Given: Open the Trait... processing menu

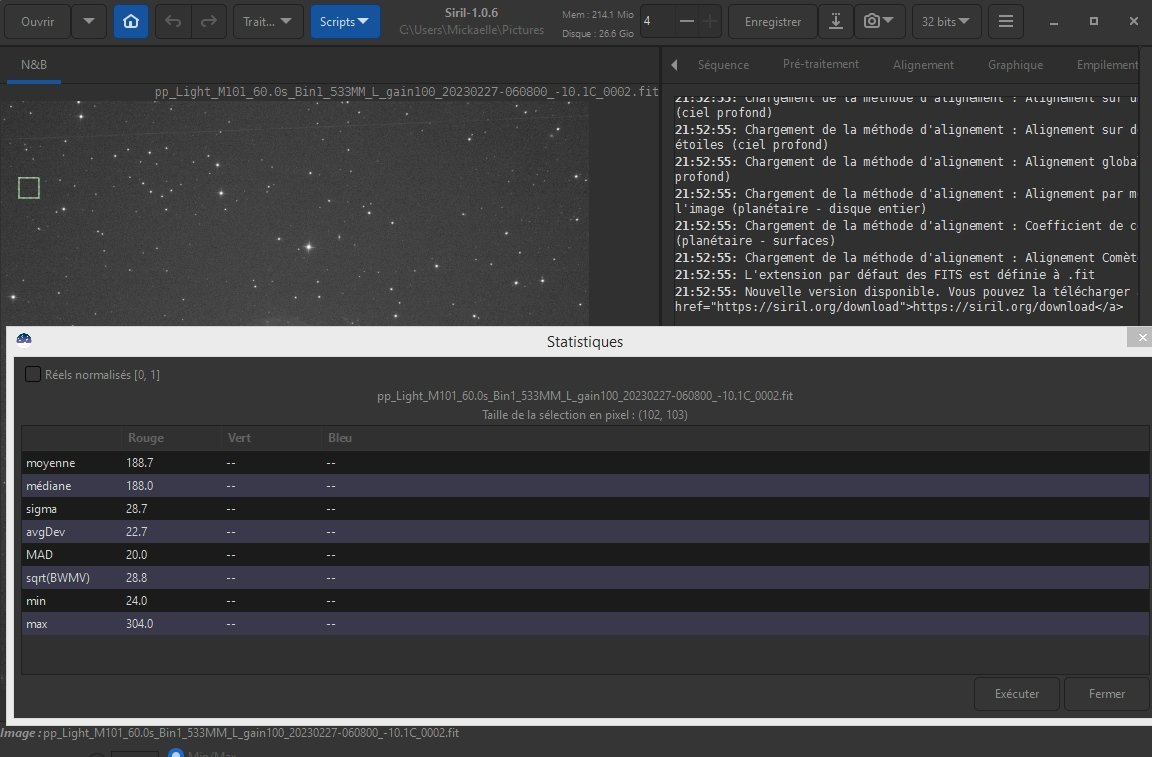Looking at the screenshot, I should (268, 21).
